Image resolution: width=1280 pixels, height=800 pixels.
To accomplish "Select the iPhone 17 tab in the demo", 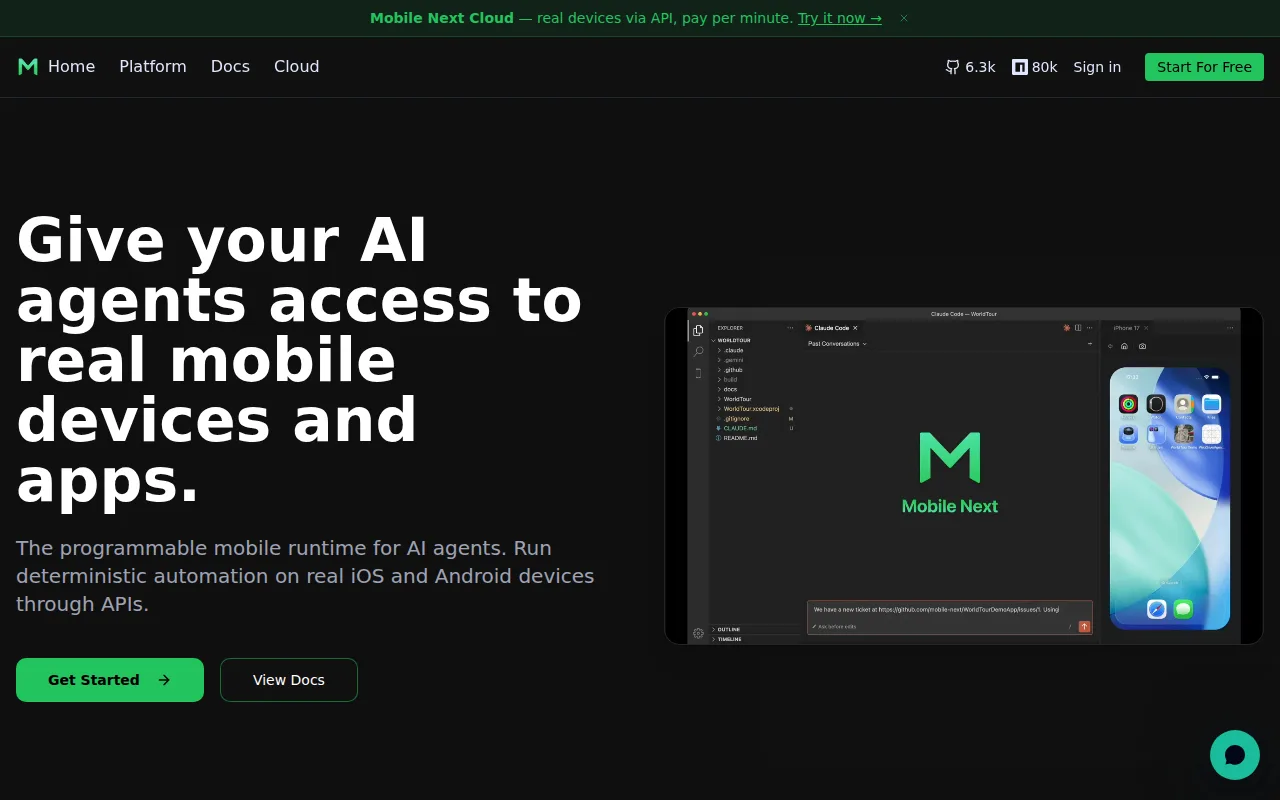I will point(1126,328).
